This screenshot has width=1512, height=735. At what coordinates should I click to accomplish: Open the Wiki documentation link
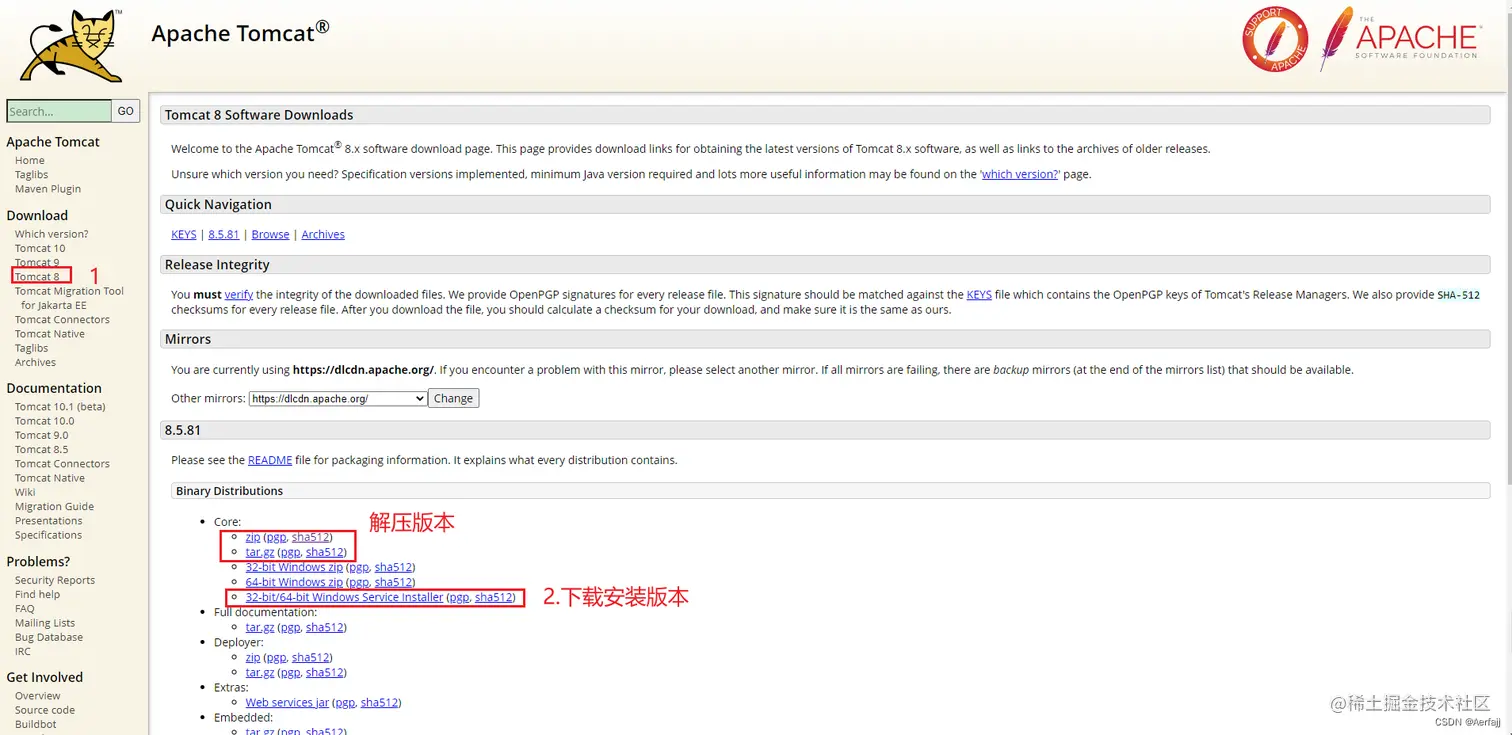click(25, 492)
